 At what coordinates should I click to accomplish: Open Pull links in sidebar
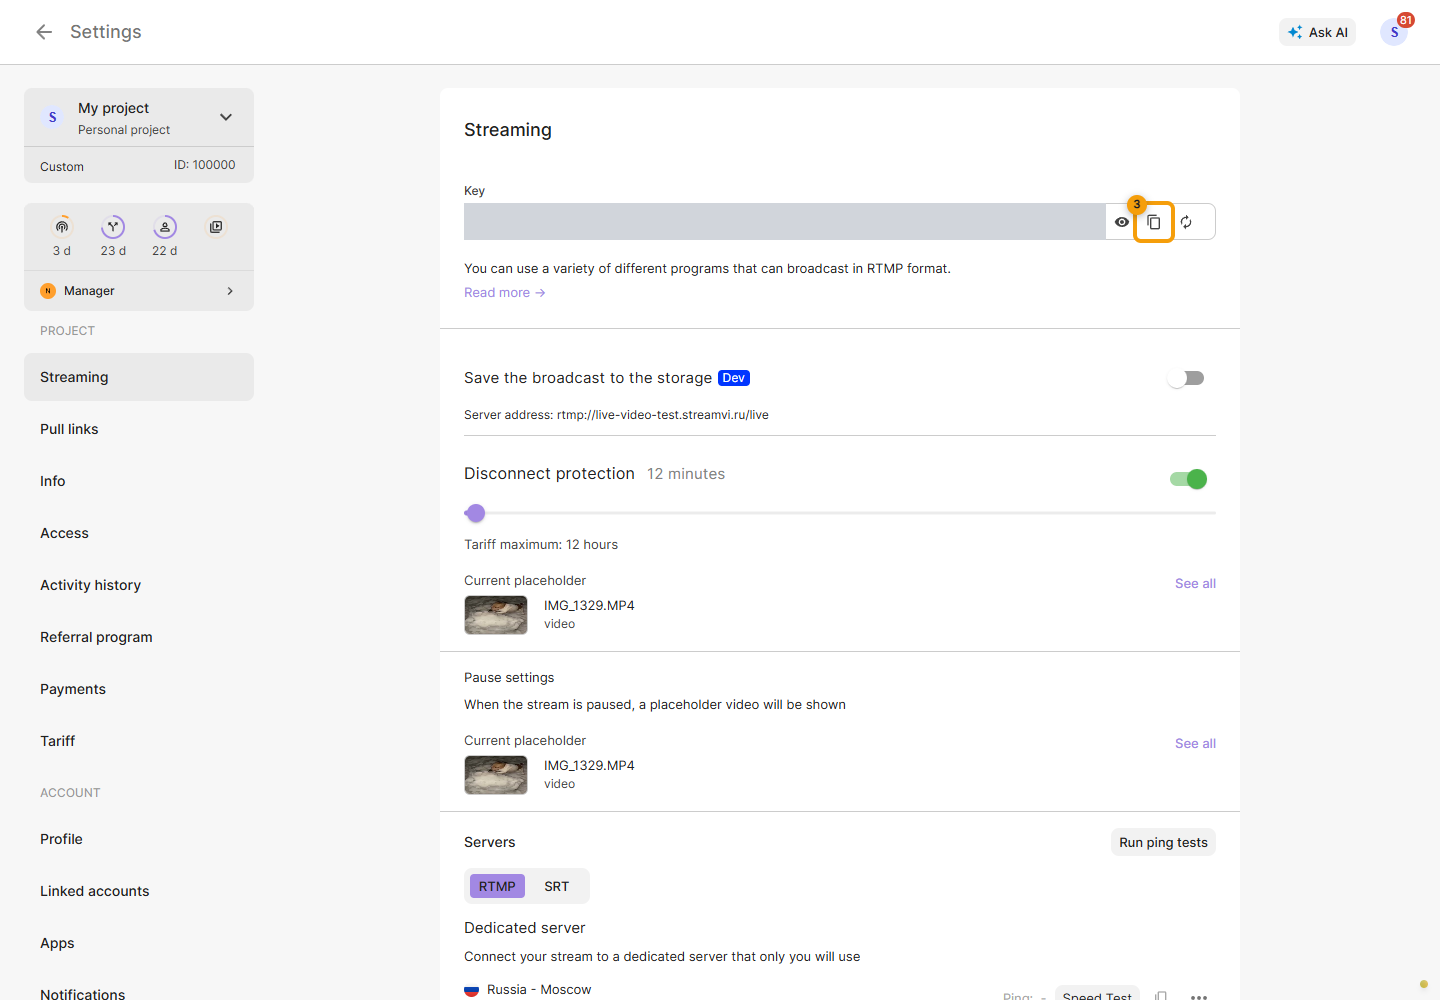pos(139,429)
